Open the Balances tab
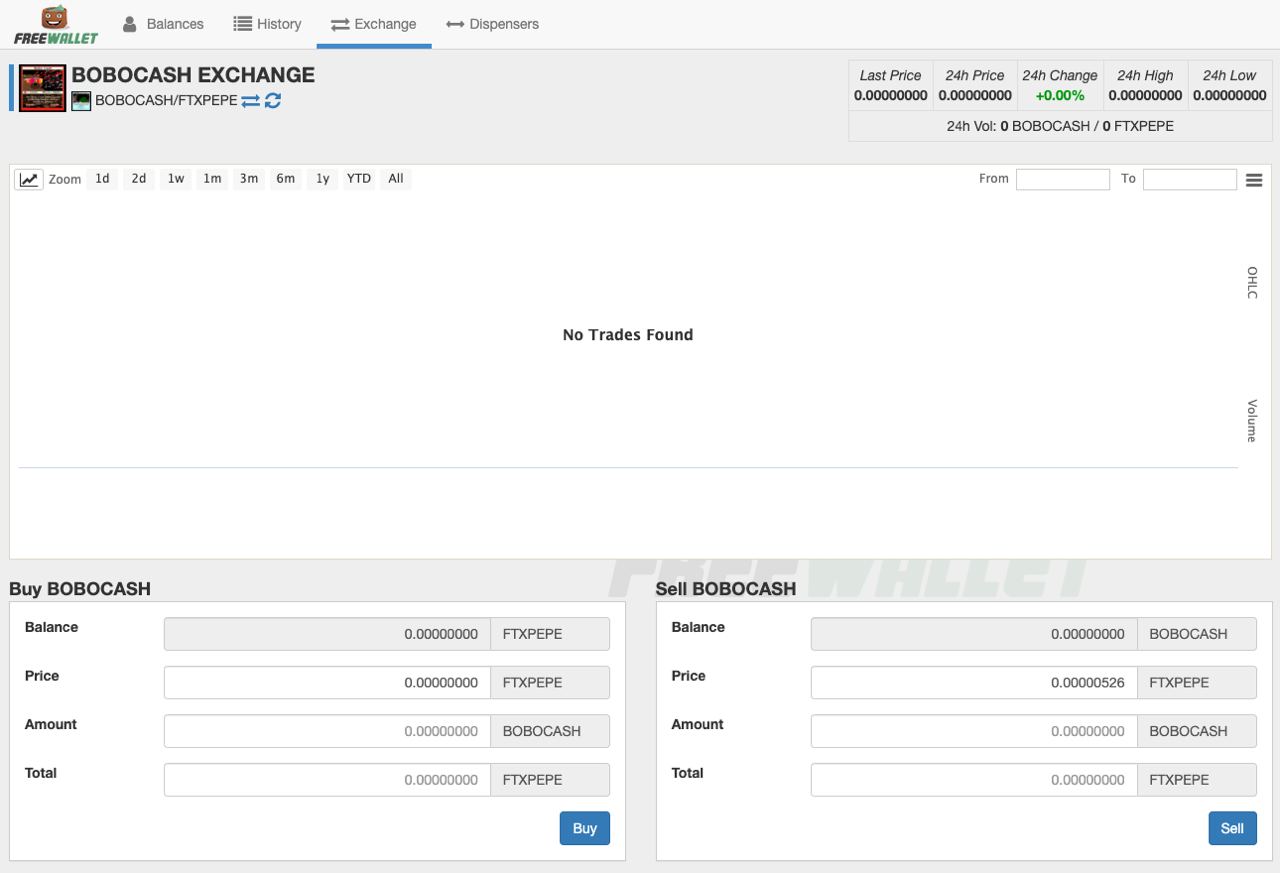The image size is (1280, 873). point(163,24)
